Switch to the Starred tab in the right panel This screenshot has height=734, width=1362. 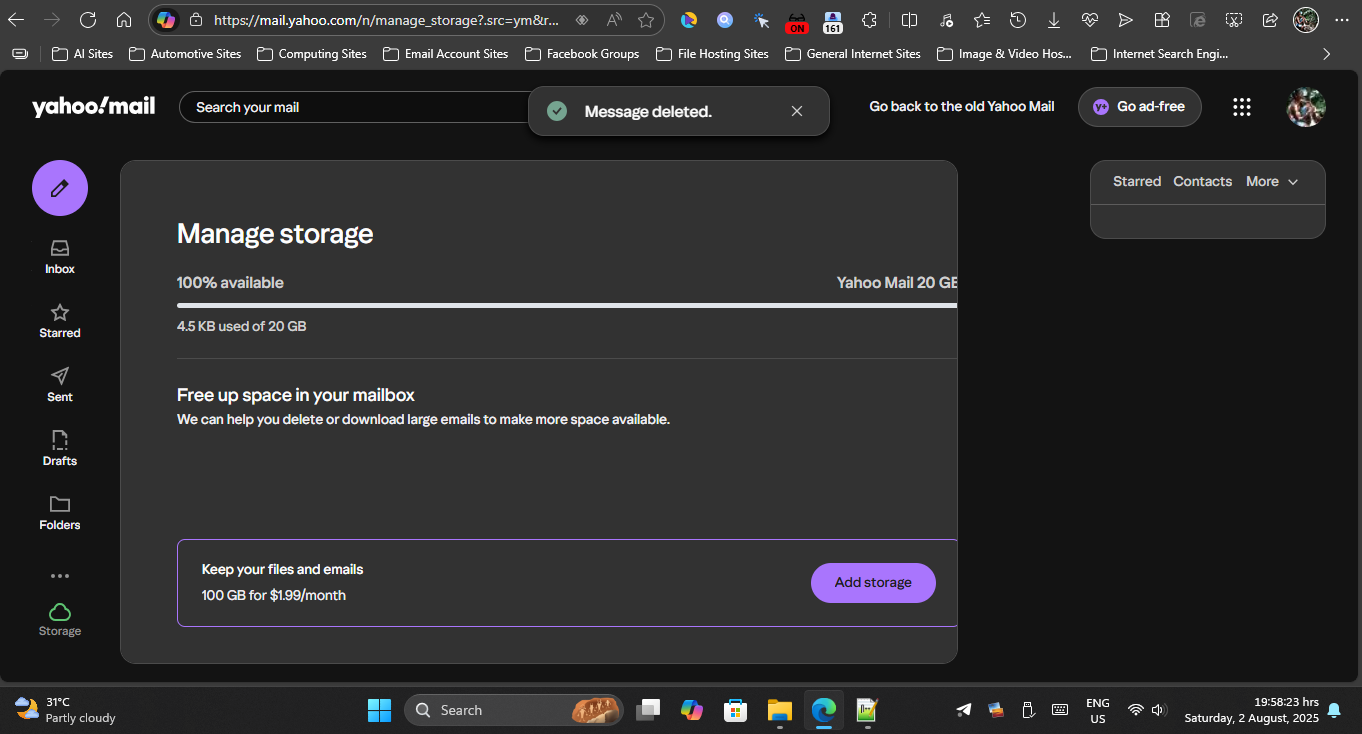click(1137, 182)
